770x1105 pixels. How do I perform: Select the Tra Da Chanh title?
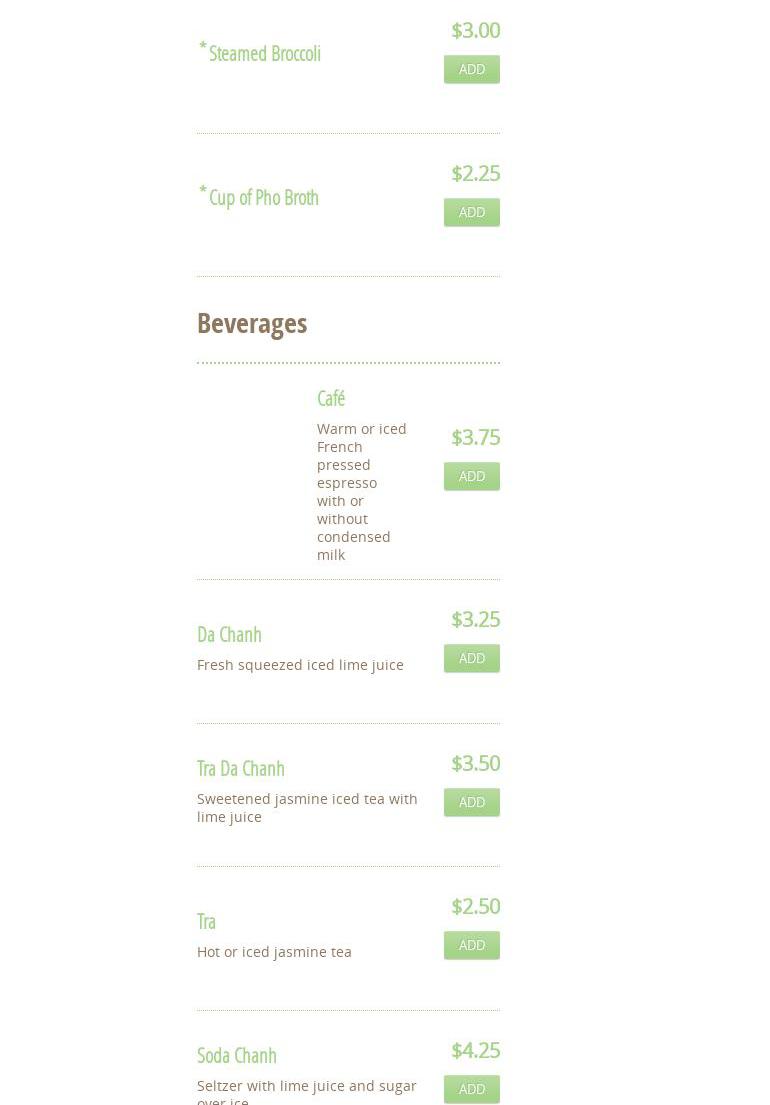coord(241,768)
